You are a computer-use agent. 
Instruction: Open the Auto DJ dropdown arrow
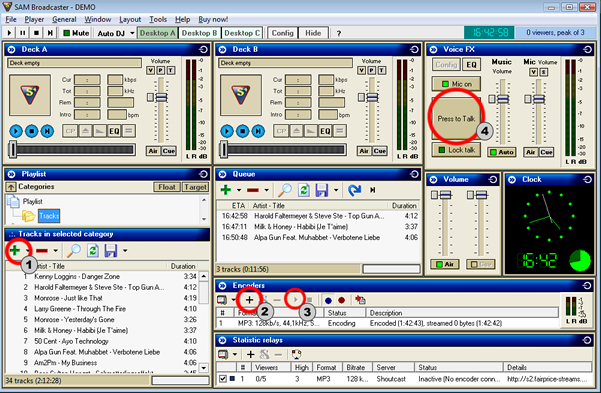132,33
